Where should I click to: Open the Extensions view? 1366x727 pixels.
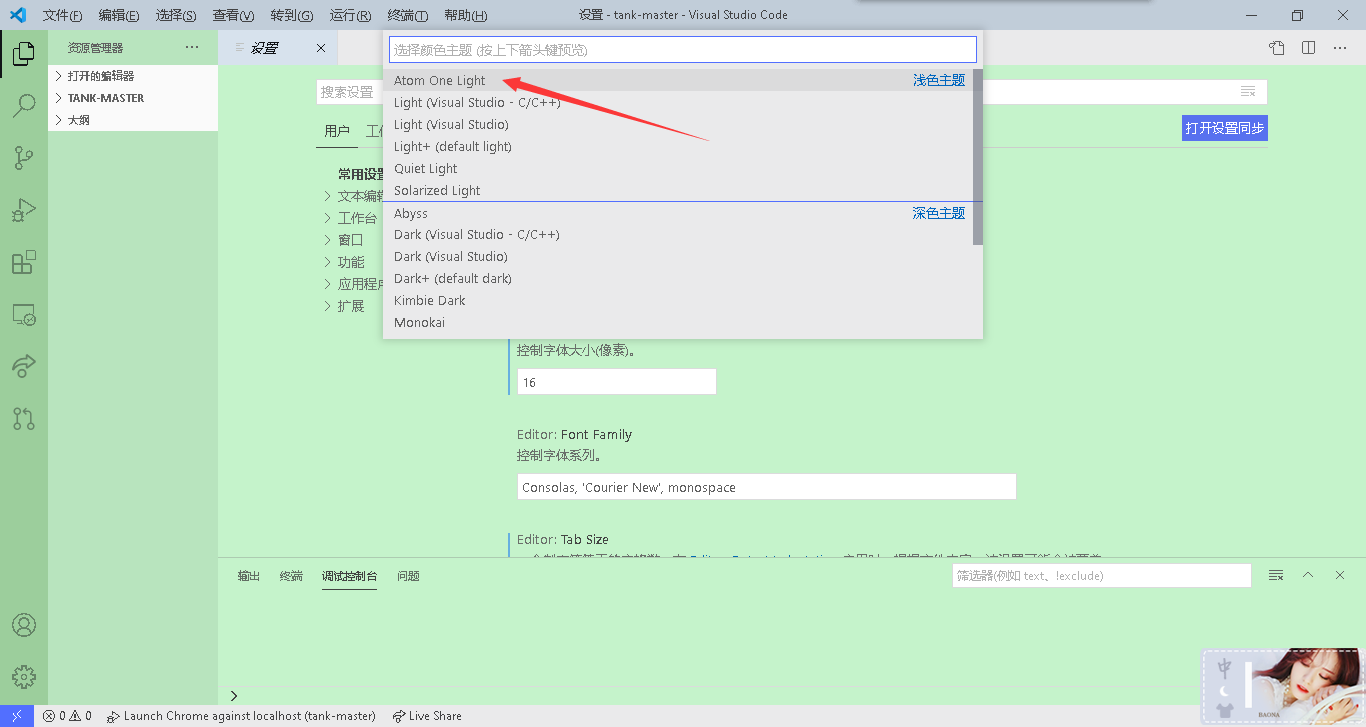(x=24, y=262)
